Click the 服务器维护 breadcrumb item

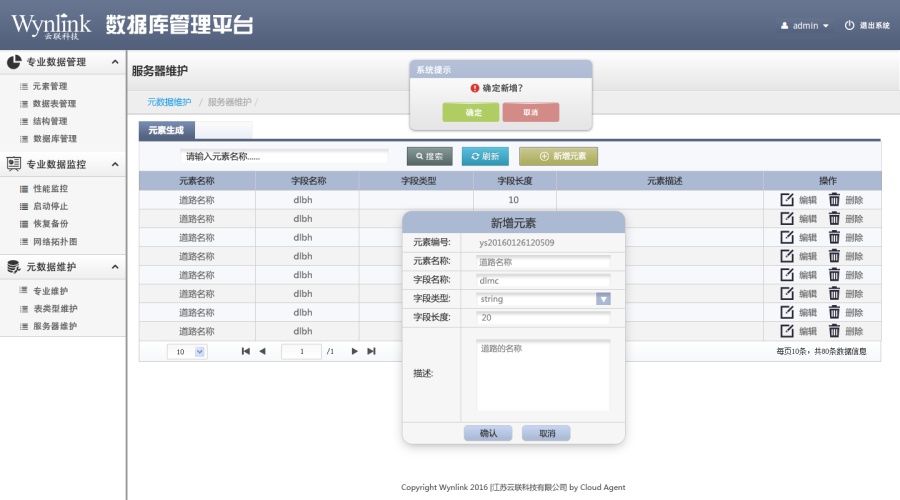(x=230, y=102)
